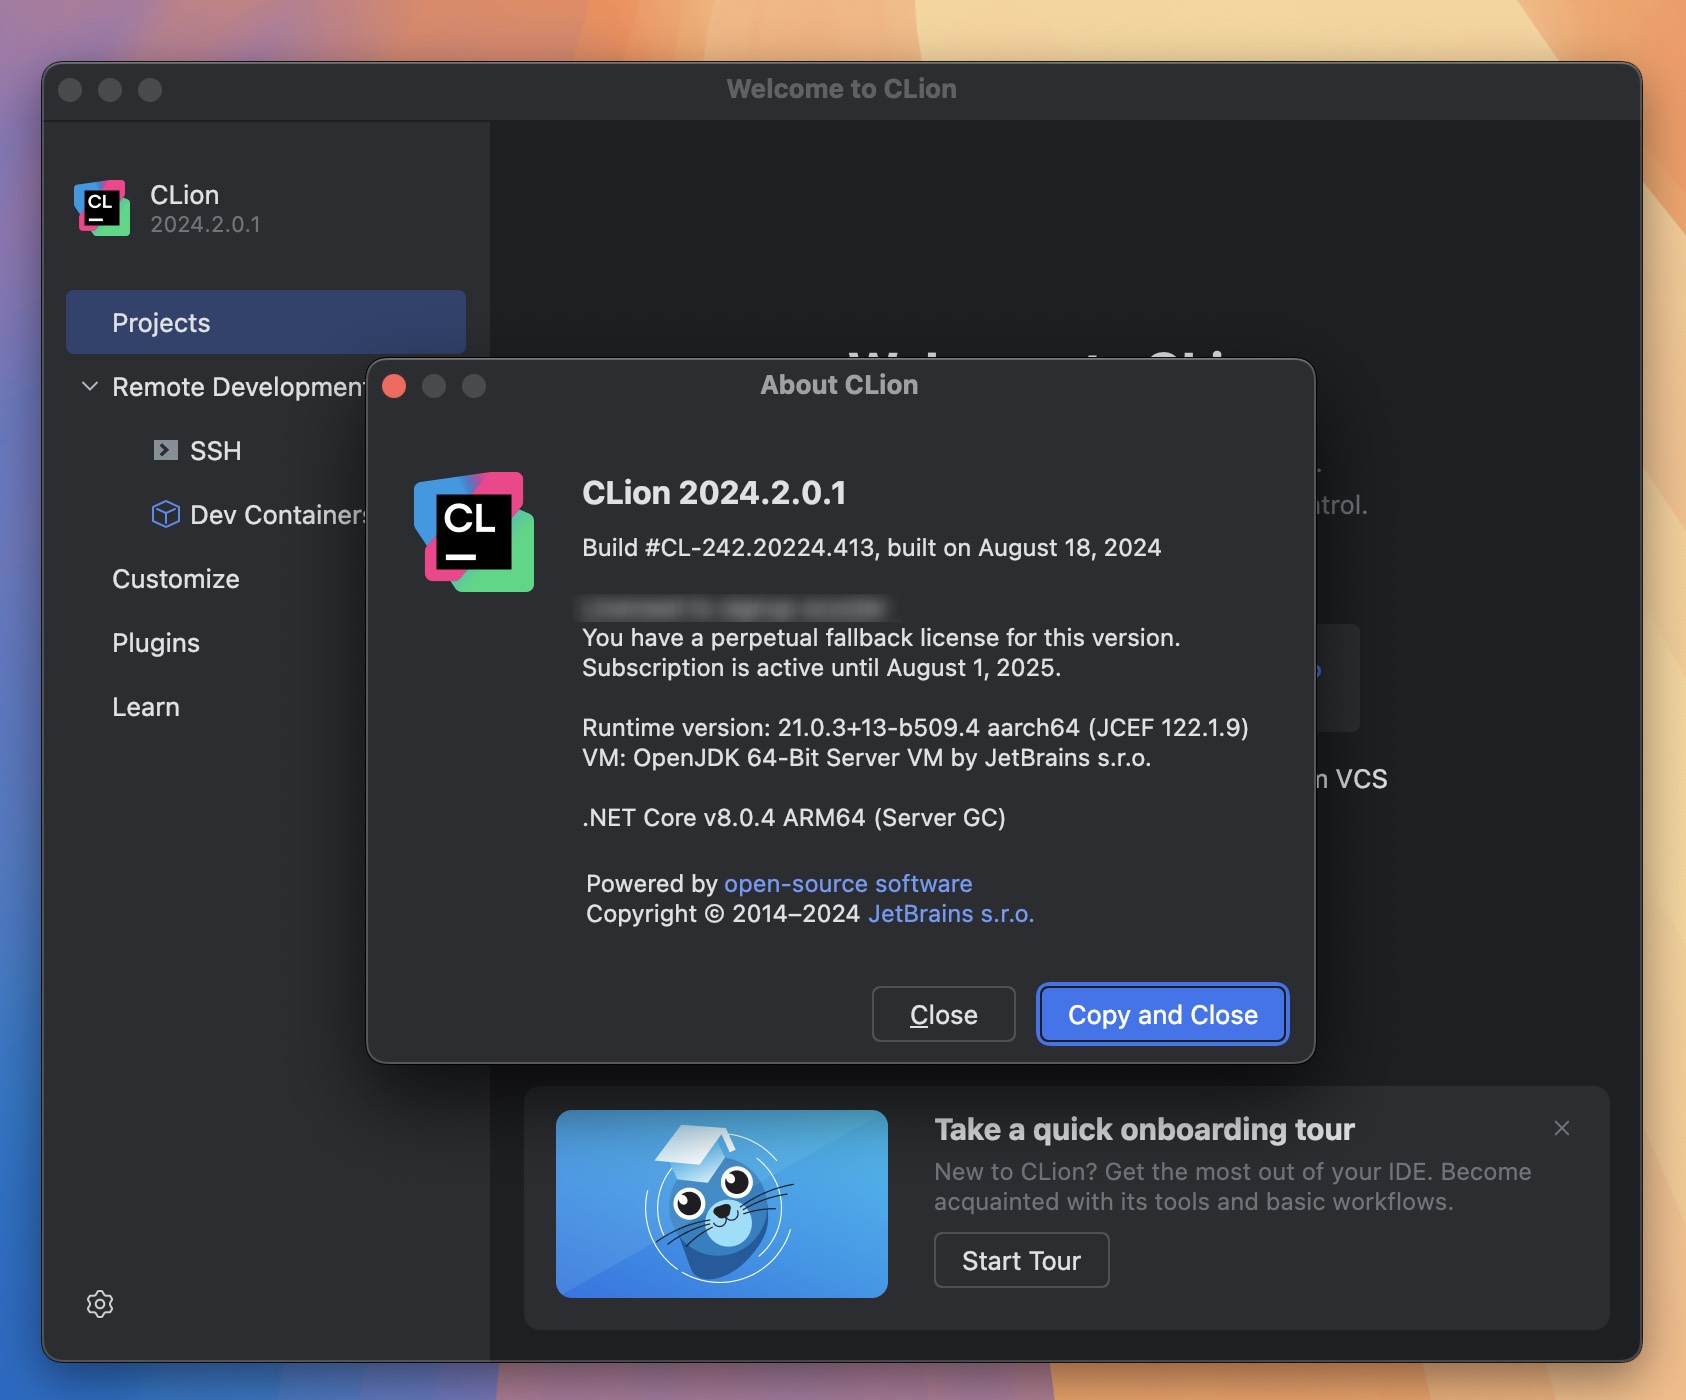The height and width of the screenshot is (1400, 1686).
Task: Dismiss the onboarding tour banner
Action: coord(1562,1128)
